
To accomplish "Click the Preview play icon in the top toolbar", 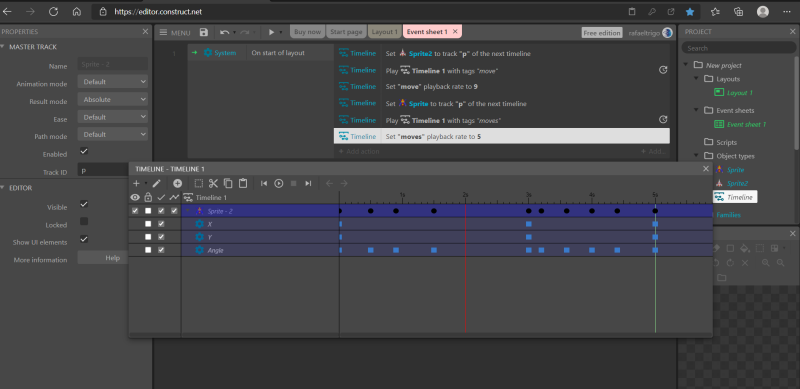I will pyautogui.click(x=271, y=32).
